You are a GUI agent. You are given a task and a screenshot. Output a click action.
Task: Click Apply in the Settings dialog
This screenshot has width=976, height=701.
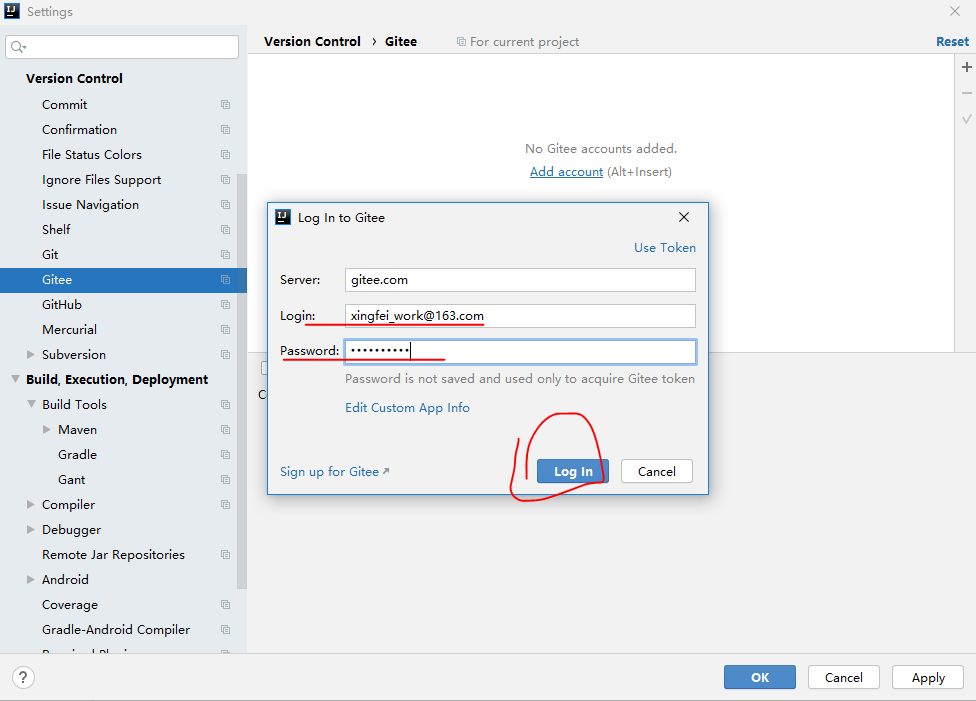pyautogui.click(x=928, y=677)
